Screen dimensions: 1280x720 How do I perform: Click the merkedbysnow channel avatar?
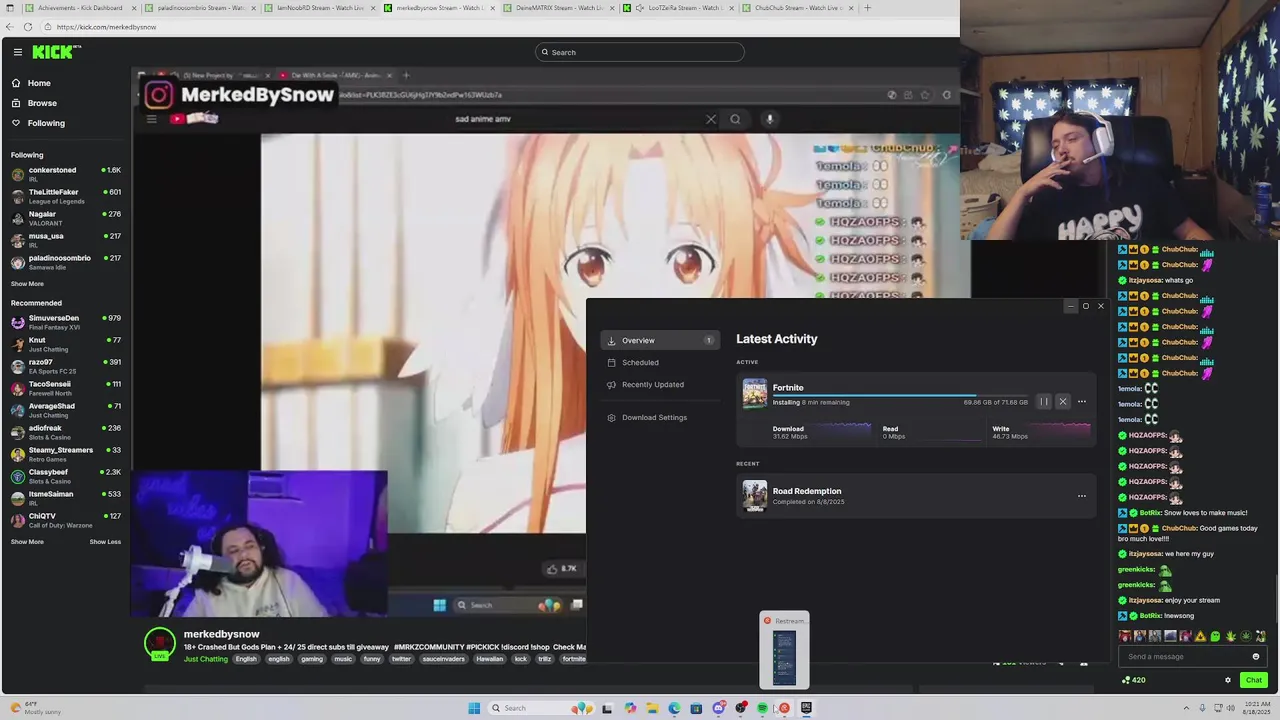tap(160, 643)
